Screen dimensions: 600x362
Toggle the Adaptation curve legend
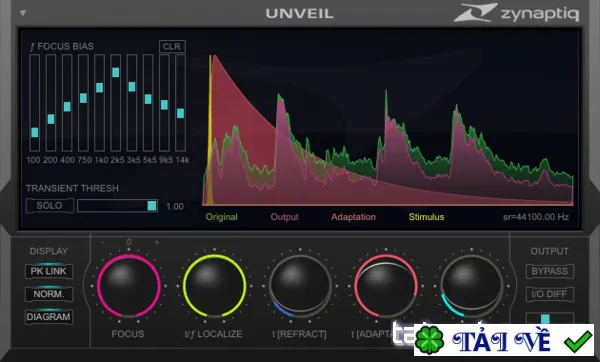click(353, 217)
